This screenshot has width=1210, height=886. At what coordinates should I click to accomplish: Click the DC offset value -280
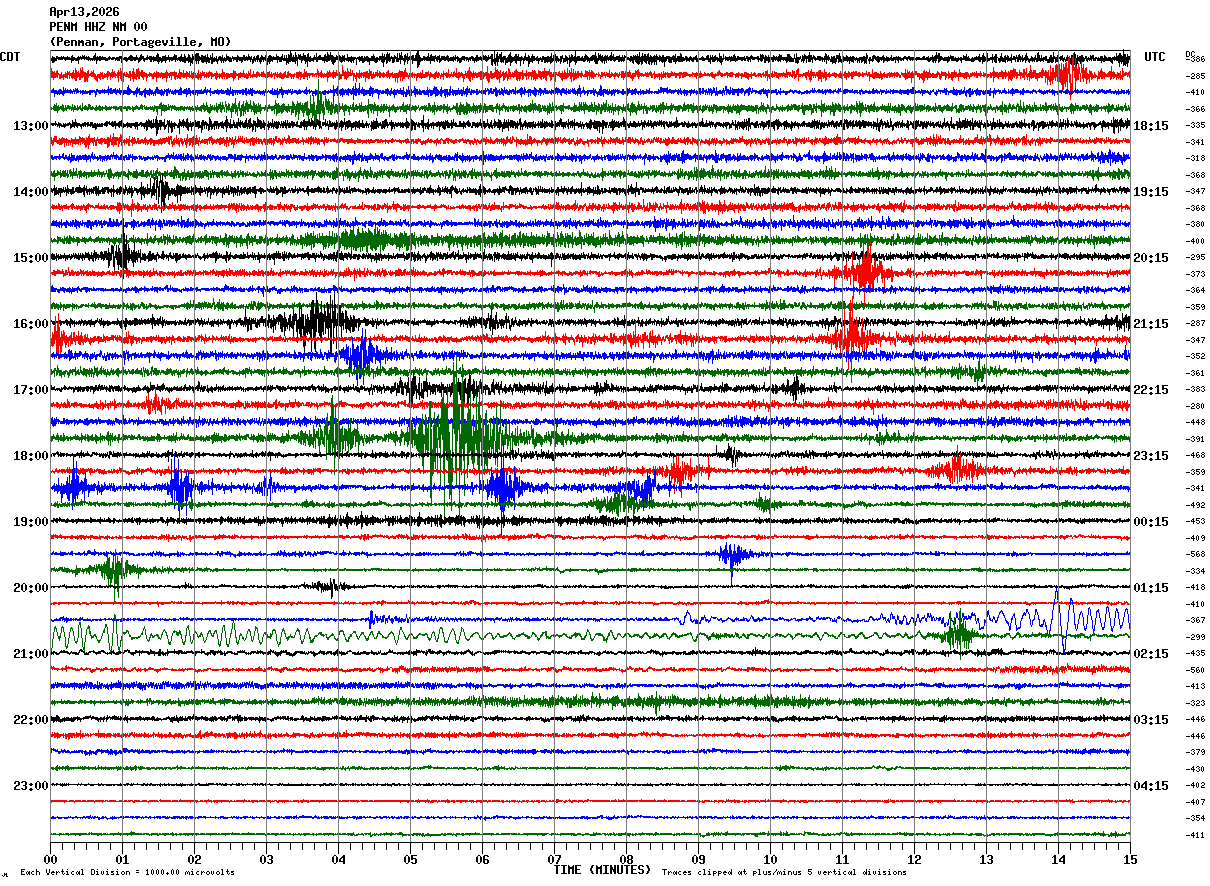[1195, 406]
